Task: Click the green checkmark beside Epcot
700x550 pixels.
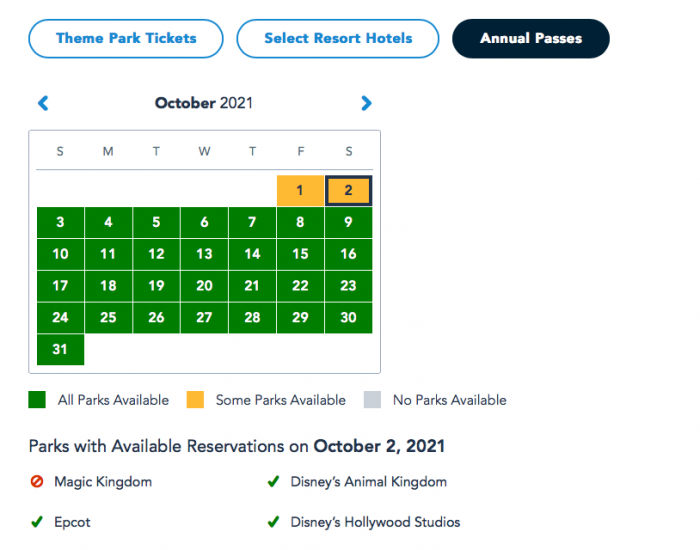Action: (x=37, y=522)
